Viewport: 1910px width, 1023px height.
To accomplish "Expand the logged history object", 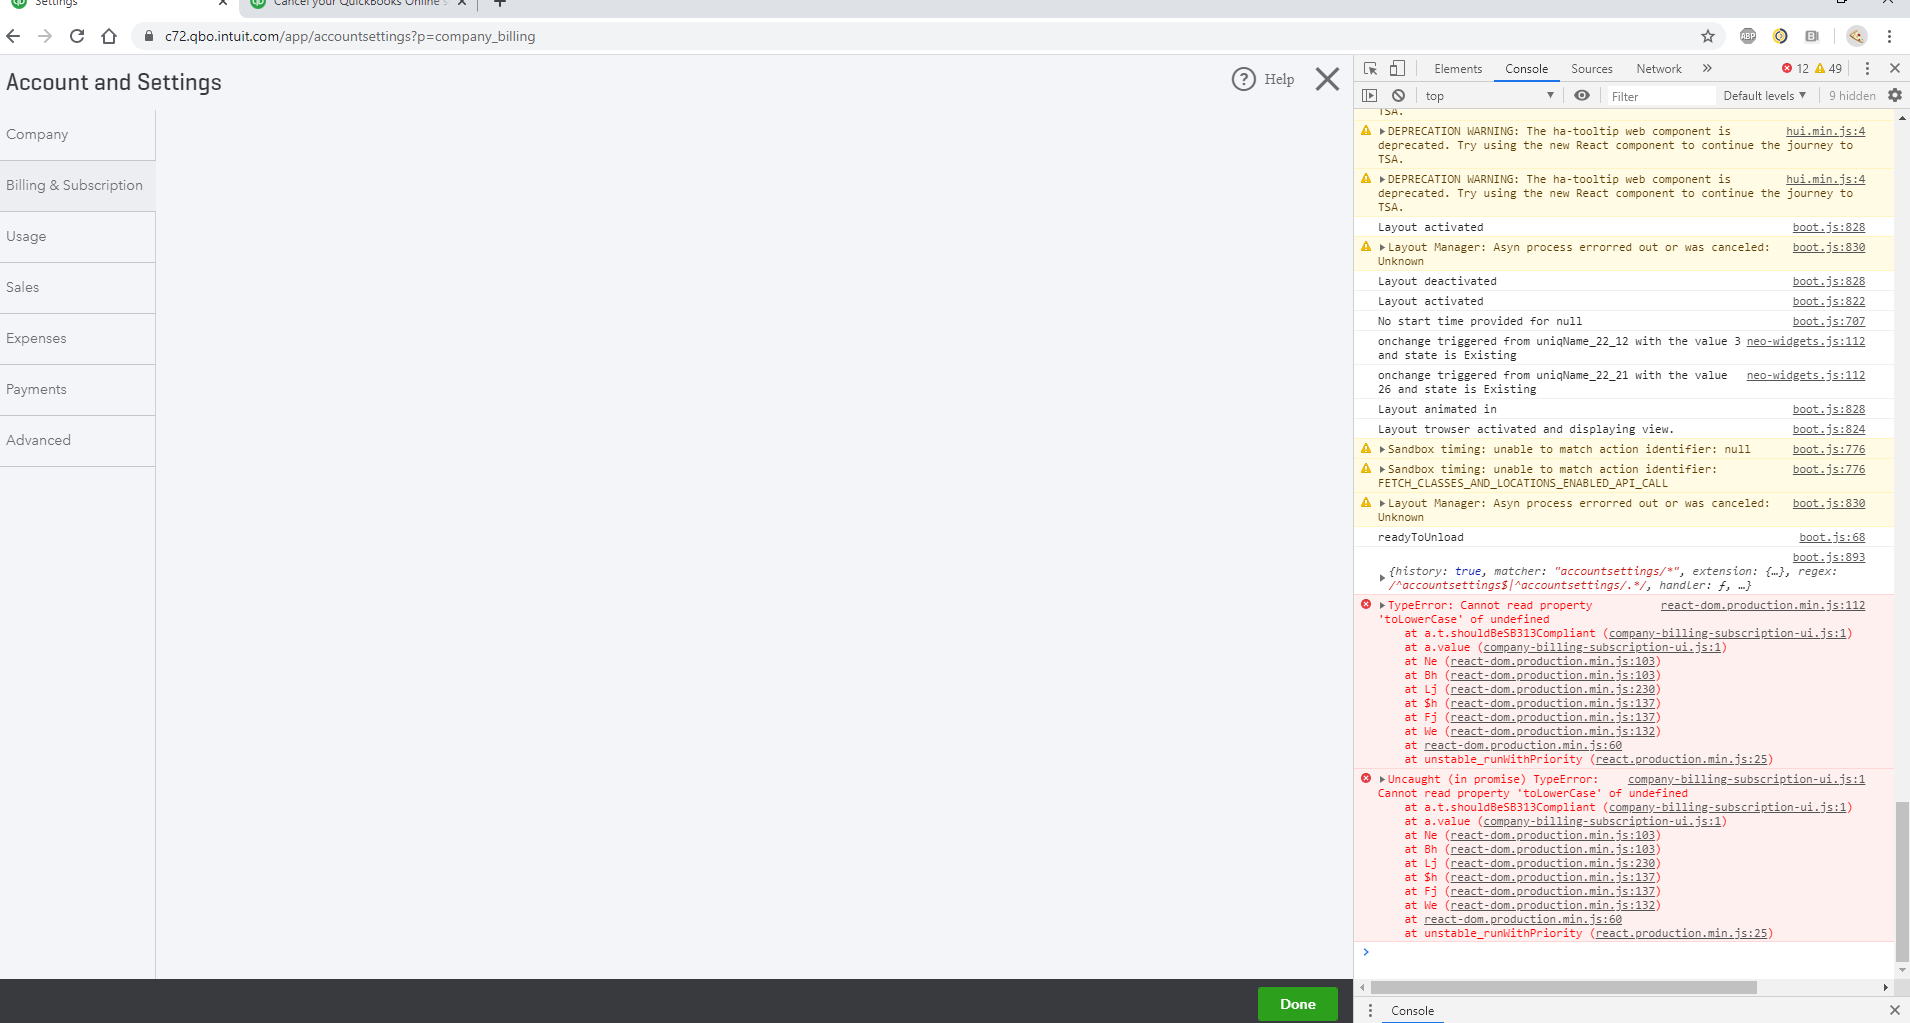I will click(1382, 578).
